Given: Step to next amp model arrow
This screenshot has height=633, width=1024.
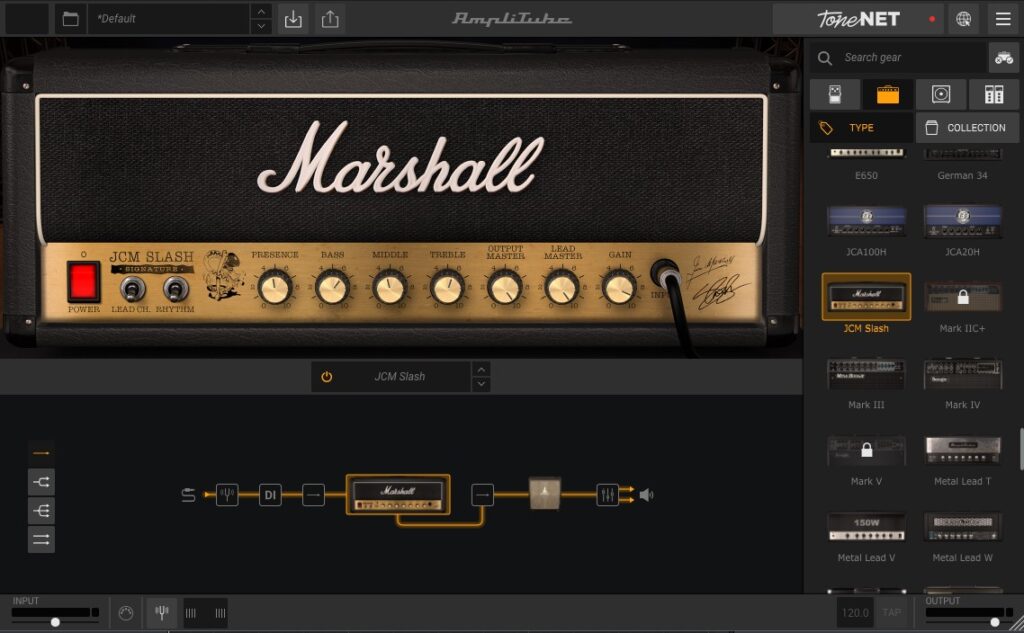Looking at the screenshot, I should (481, 384).
